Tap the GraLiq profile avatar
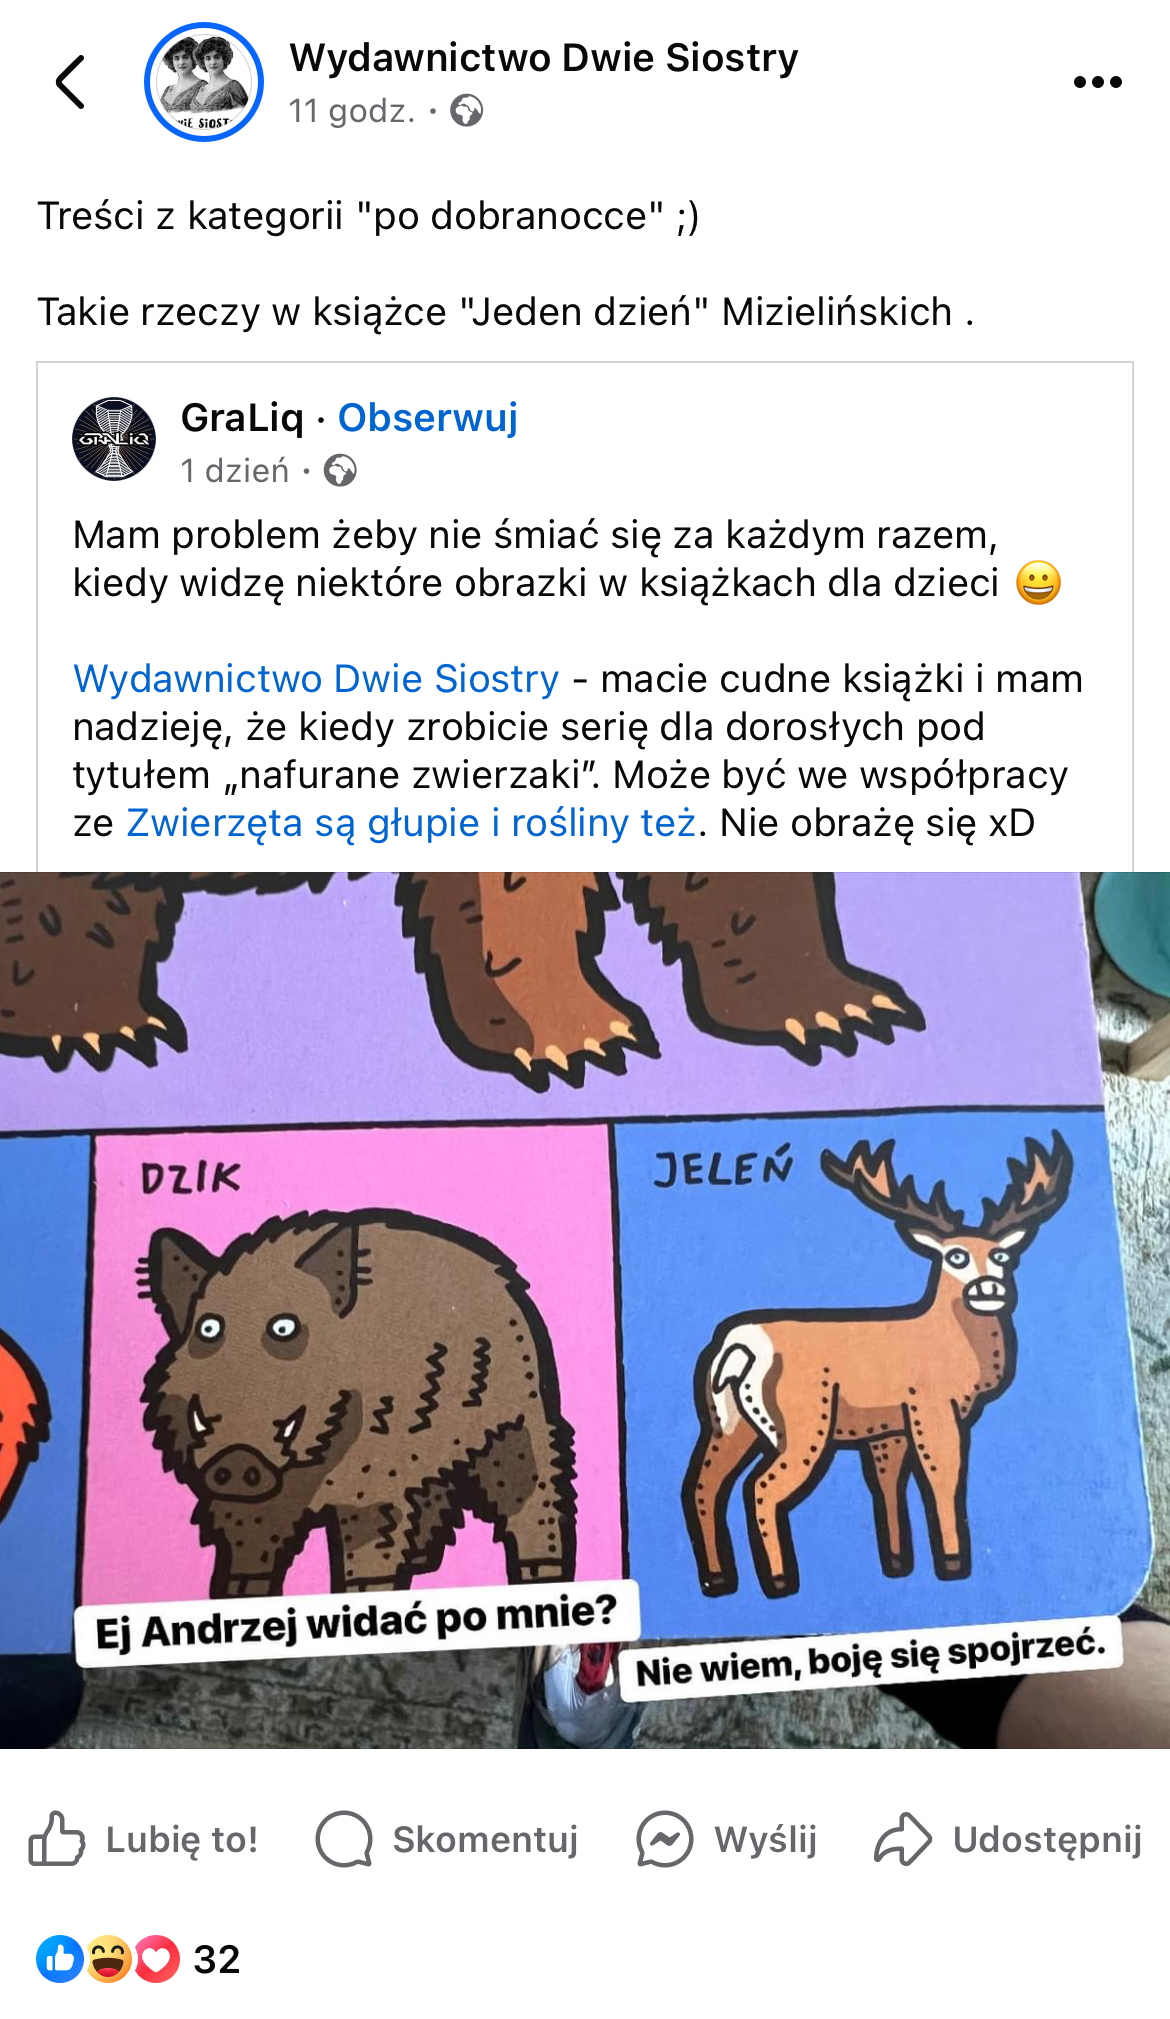Viewport: 1170px width, 2019px height. tap(114, 439)
